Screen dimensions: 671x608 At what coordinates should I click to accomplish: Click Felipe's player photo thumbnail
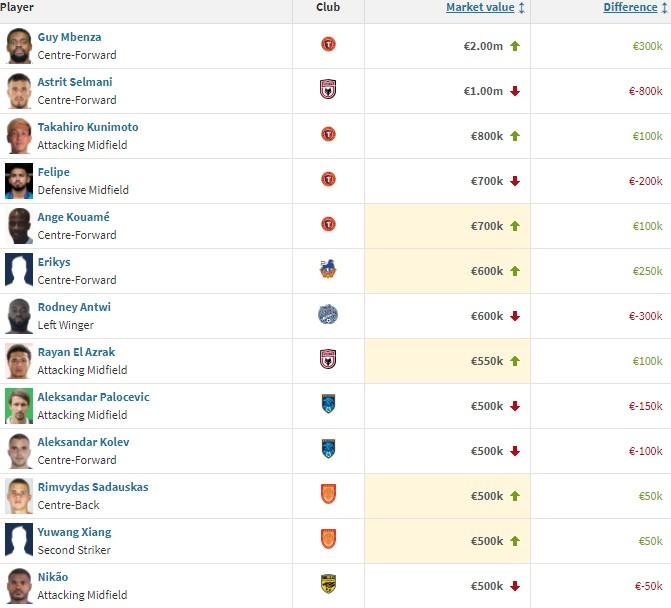(x=19, y=180)
